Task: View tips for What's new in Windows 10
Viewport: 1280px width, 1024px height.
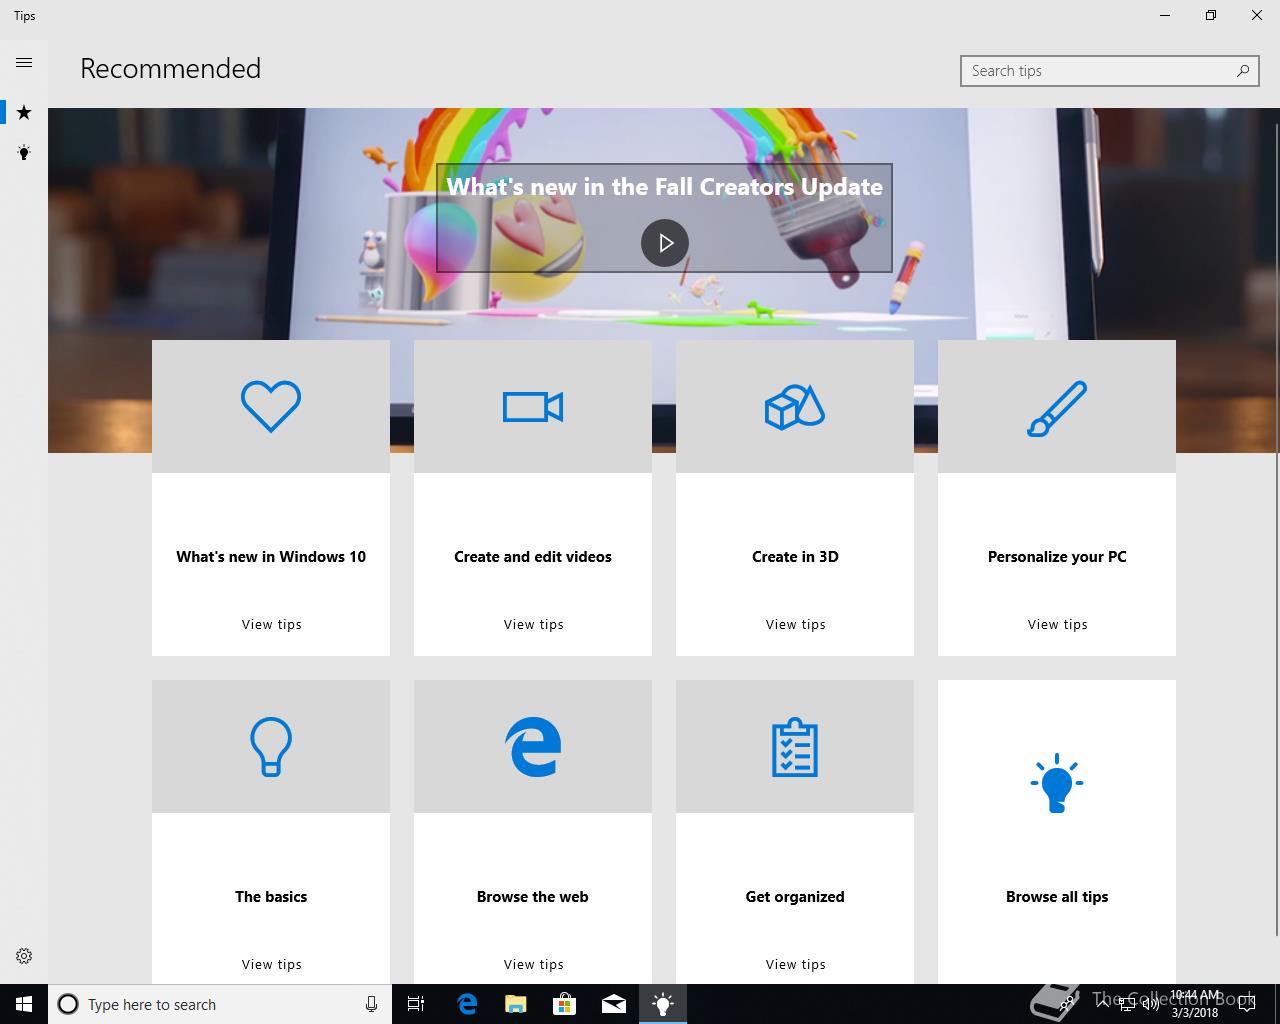Action: 271,624
